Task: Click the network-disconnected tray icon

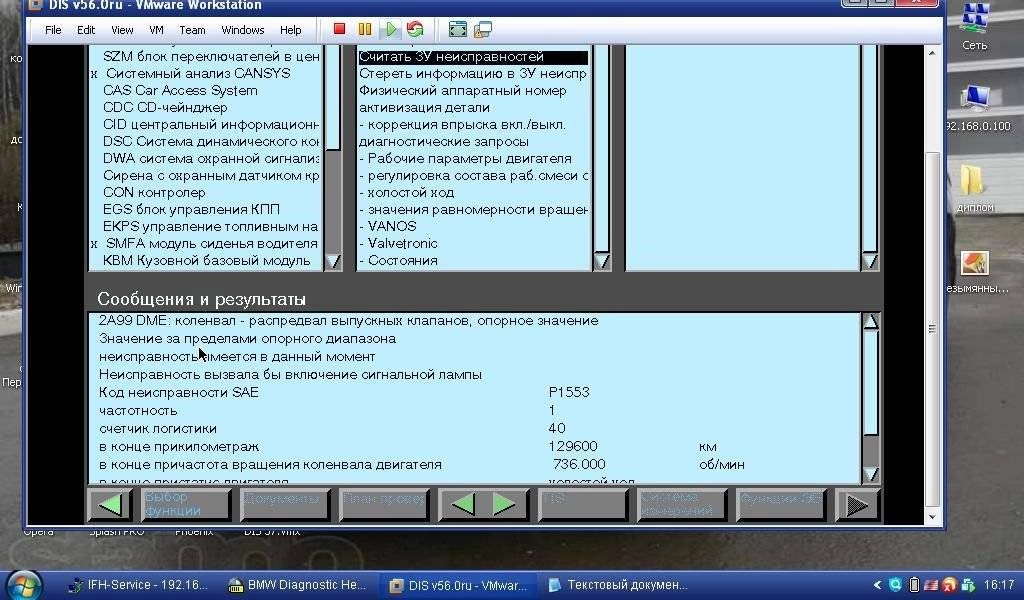Action: (950, 585)
